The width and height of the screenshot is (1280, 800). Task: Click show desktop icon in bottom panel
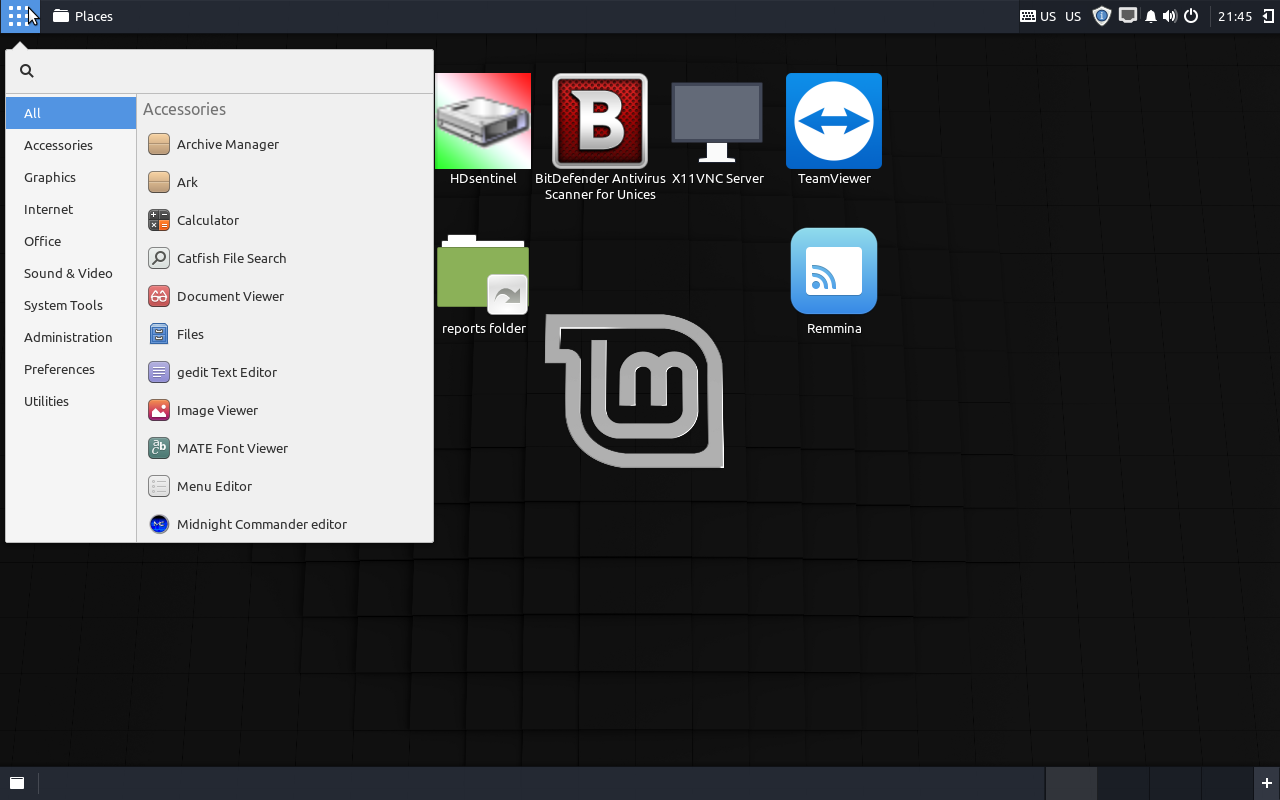pyautogui.click(x=17, y=783)
